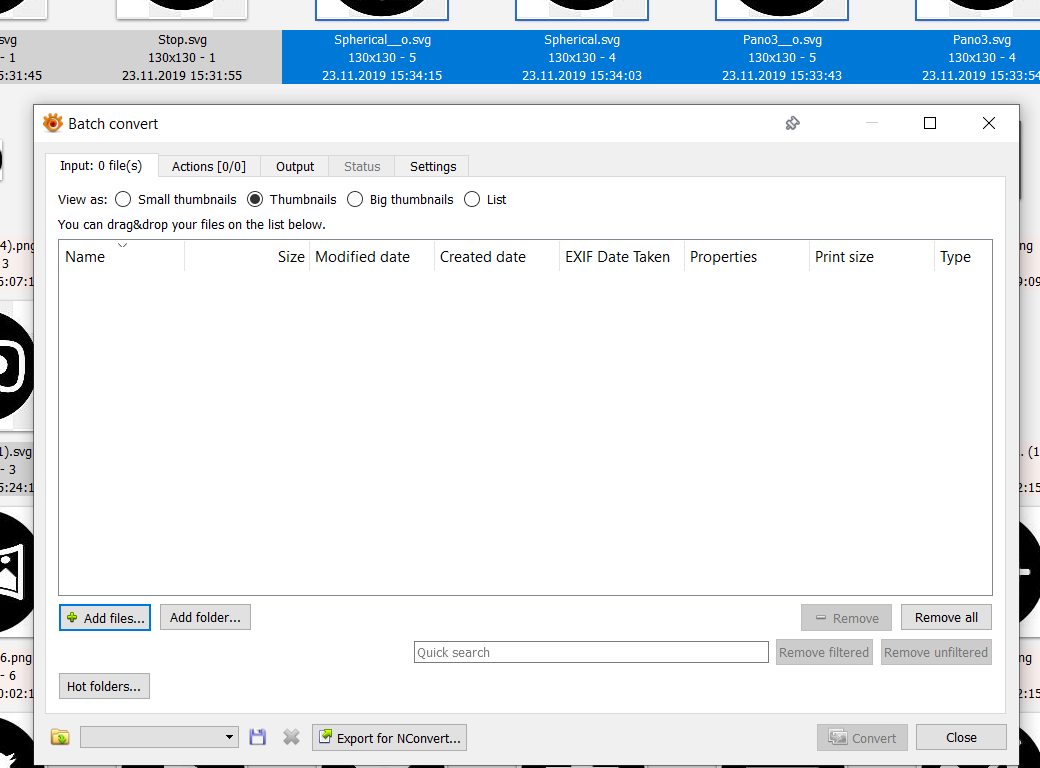1040x768 pixels.
Task: Click the Convert button
Action: click(x=862, y=737)
